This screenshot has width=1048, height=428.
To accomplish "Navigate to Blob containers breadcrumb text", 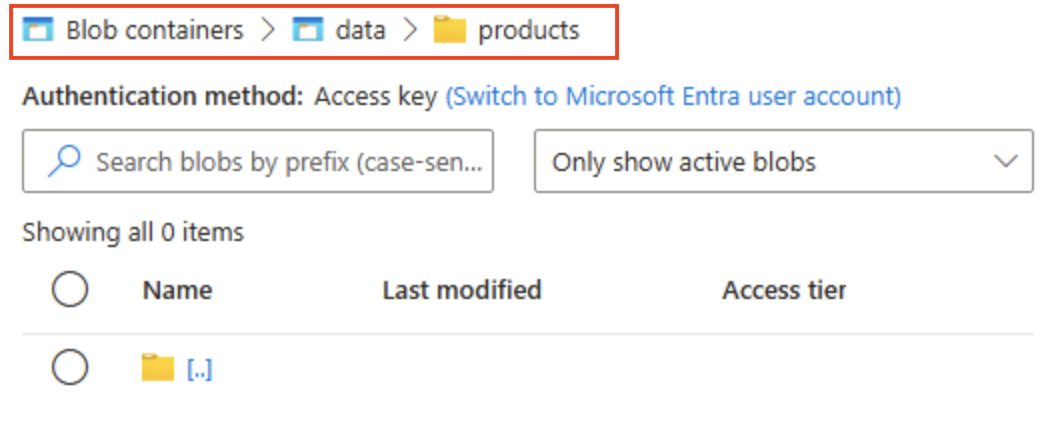I will 154,30.
